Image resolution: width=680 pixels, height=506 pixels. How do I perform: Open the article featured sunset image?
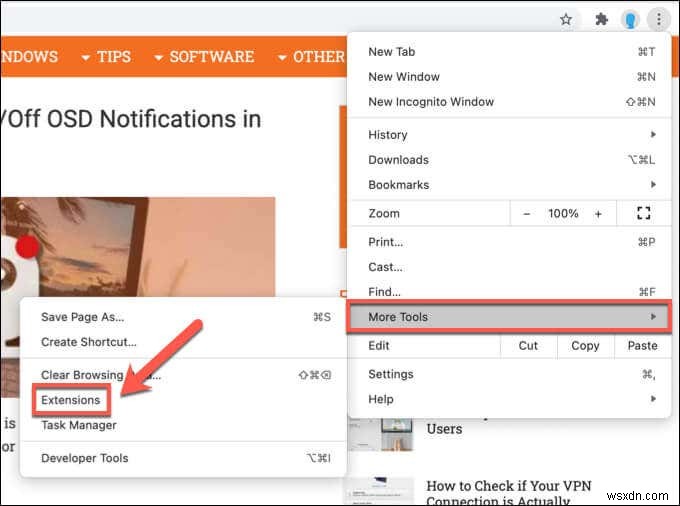point(138,246)
